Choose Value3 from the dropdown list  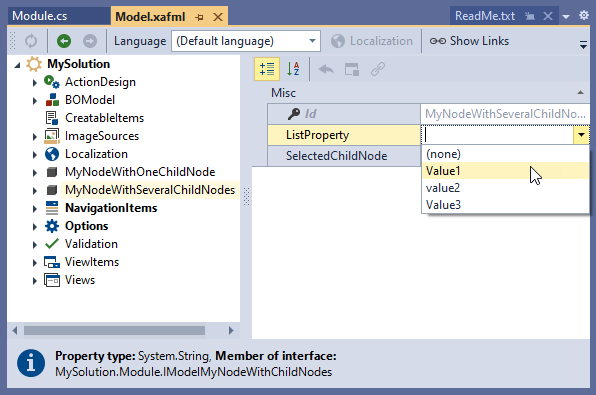505,205
